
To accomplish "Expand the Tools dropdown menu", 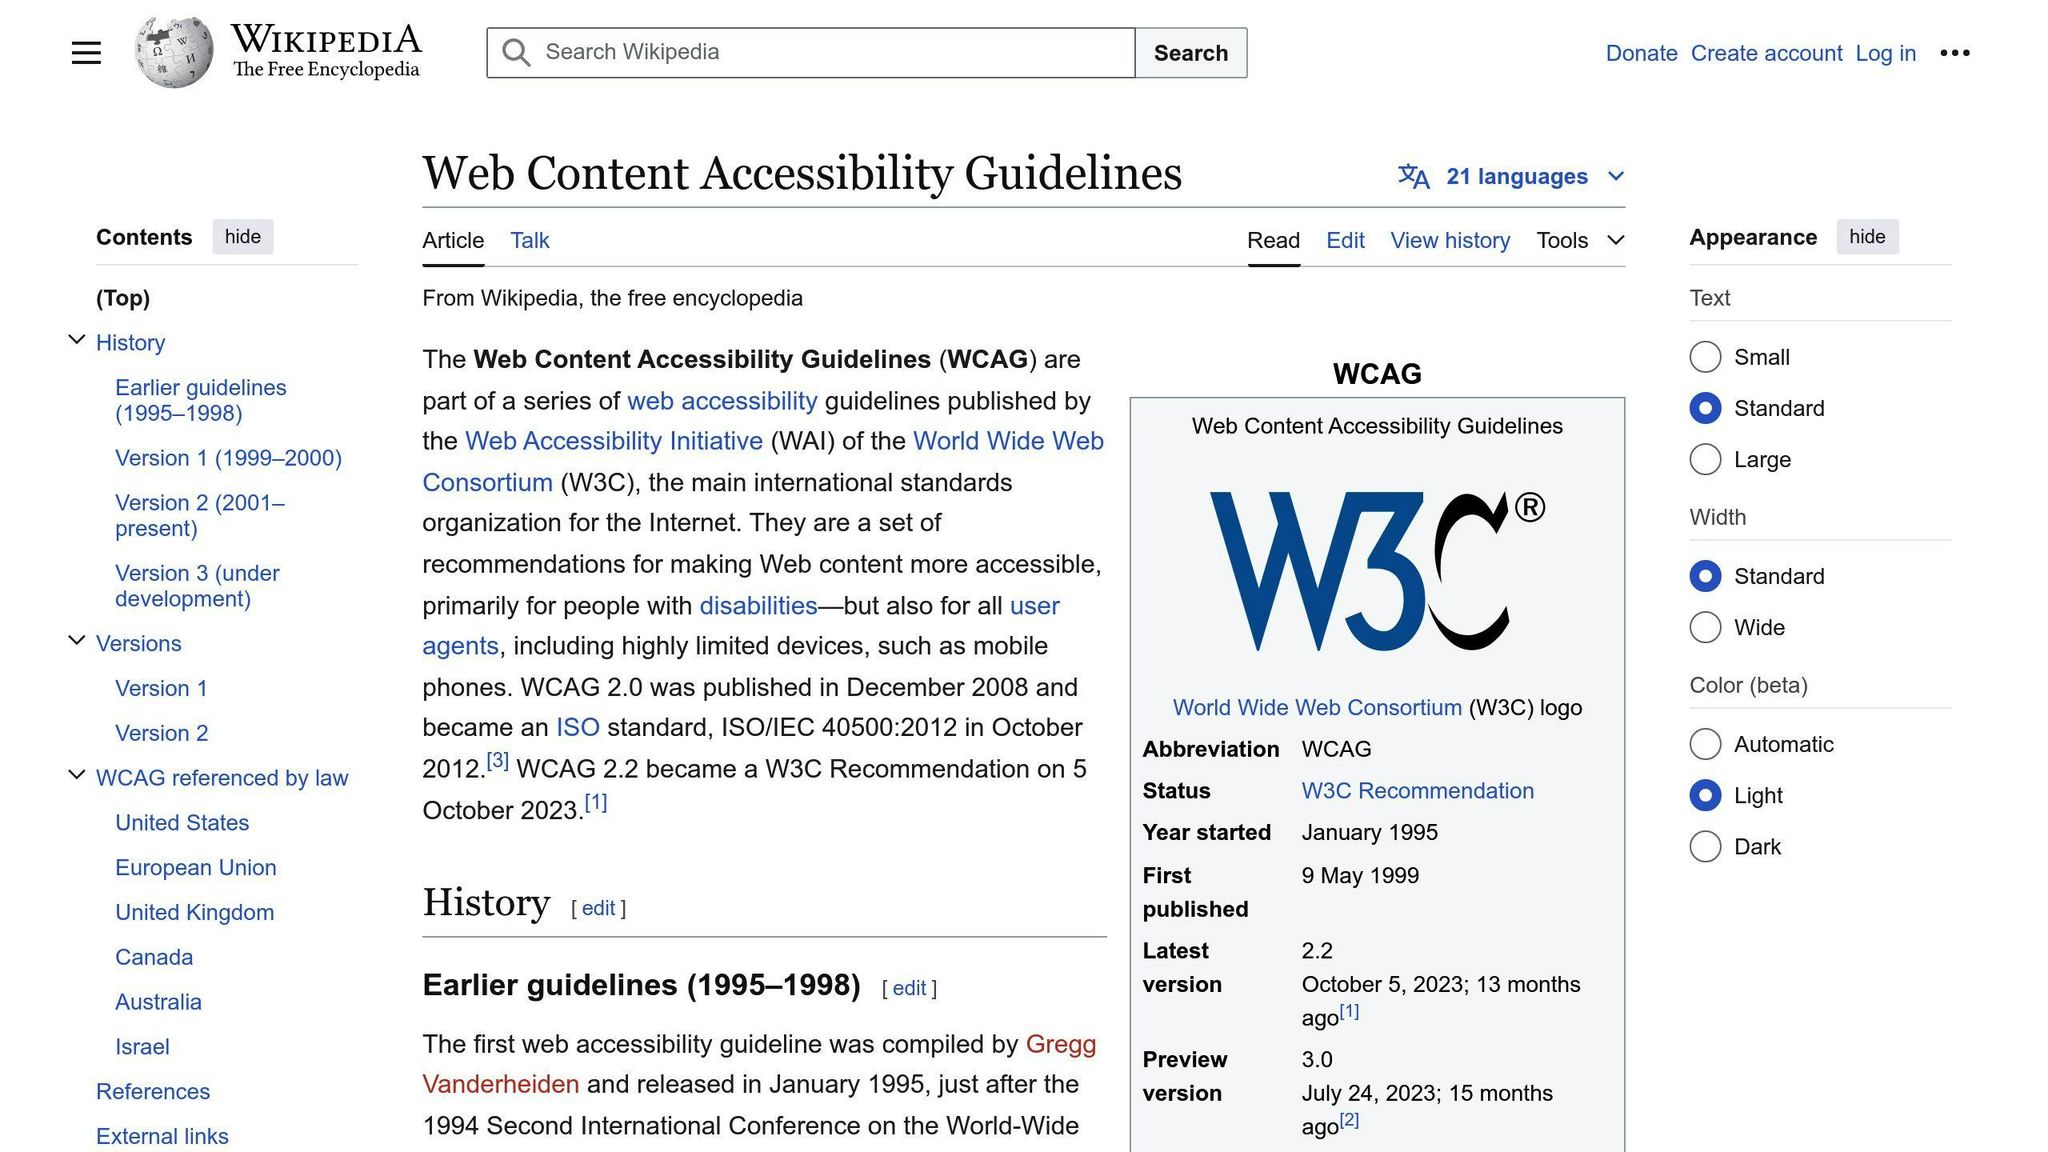I will coord(1580,241).
